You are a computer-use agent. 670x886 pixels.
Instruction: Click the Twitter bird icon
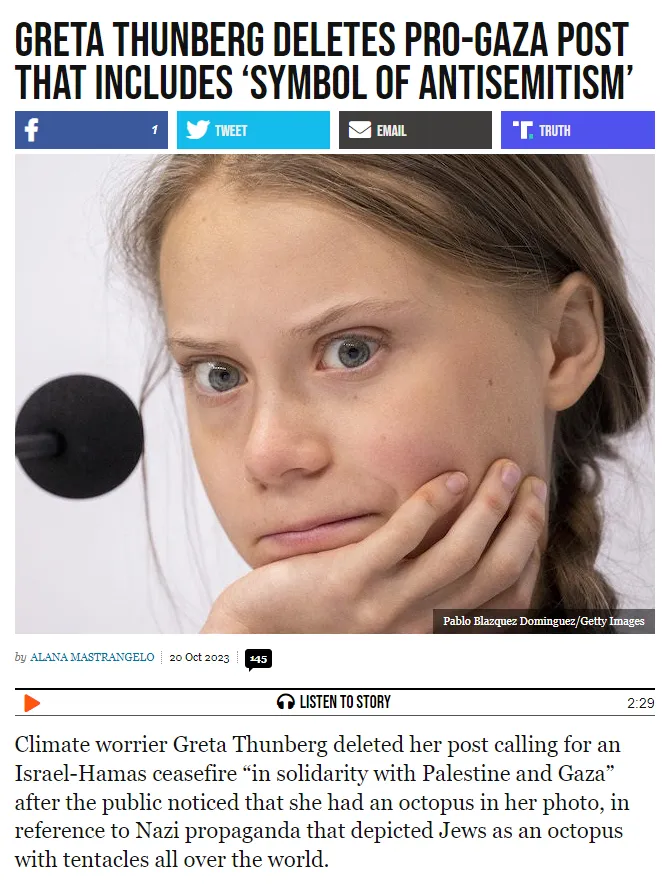point(198,130)
